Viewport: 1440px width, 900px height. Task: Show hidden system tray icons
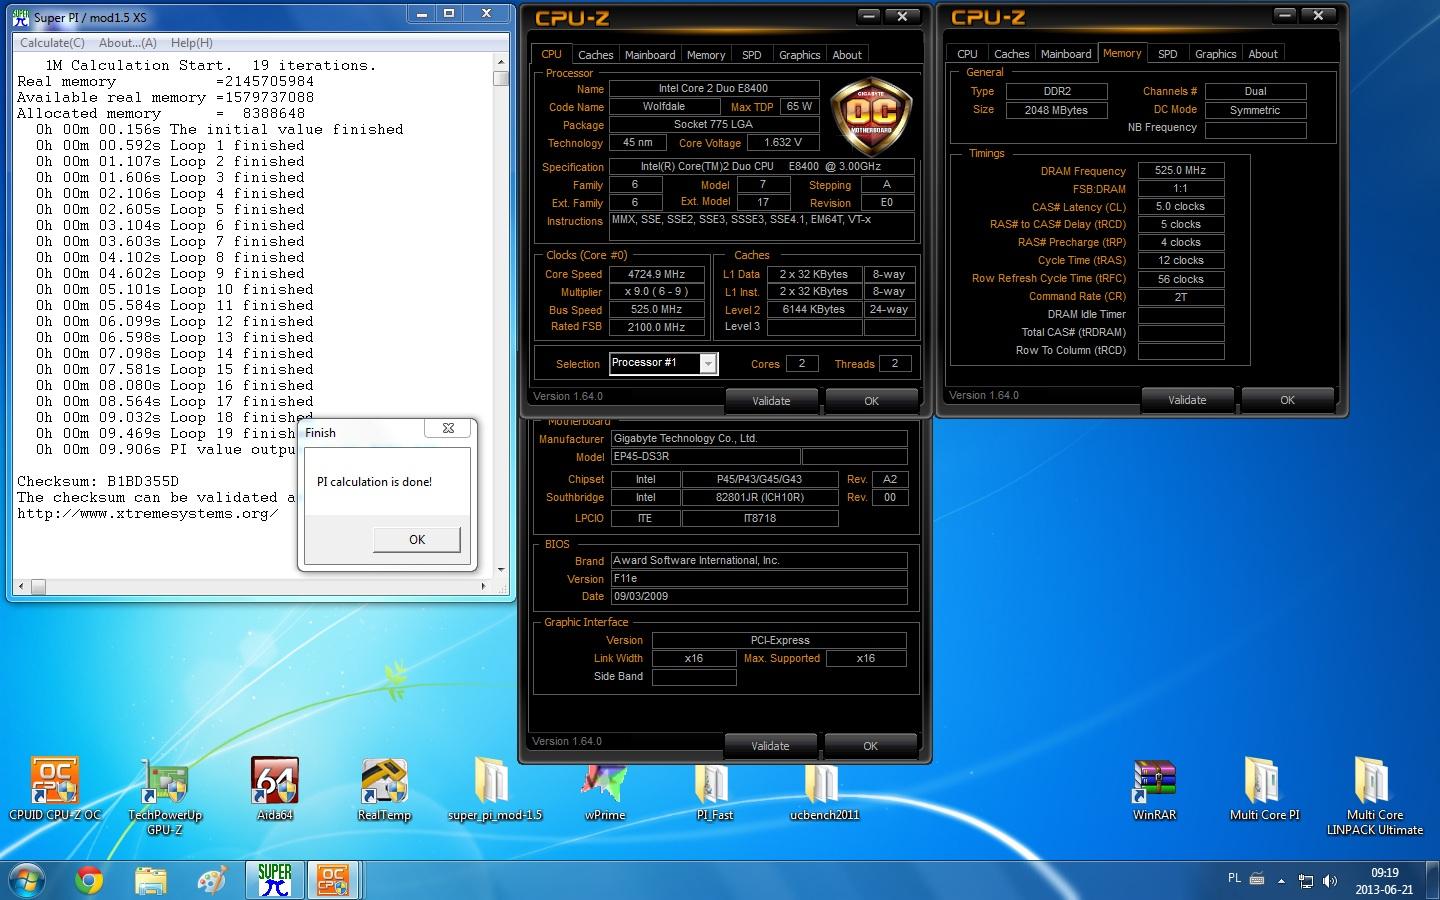1281,881
